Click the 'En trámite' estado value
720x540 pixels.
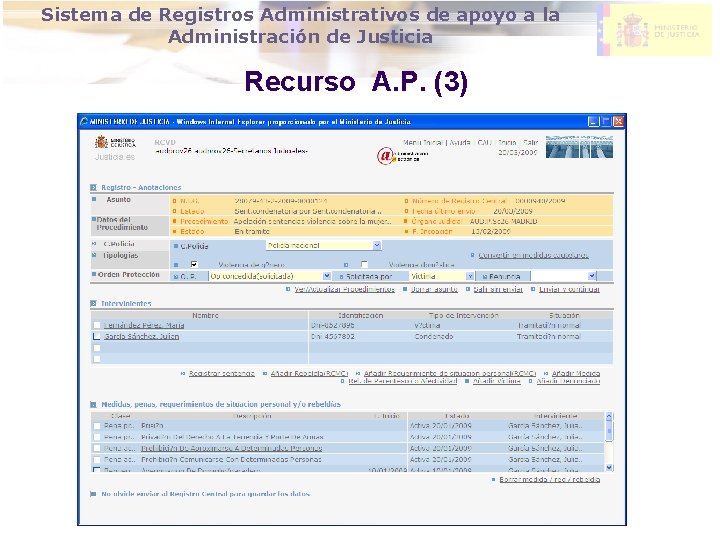pos(252,231)
